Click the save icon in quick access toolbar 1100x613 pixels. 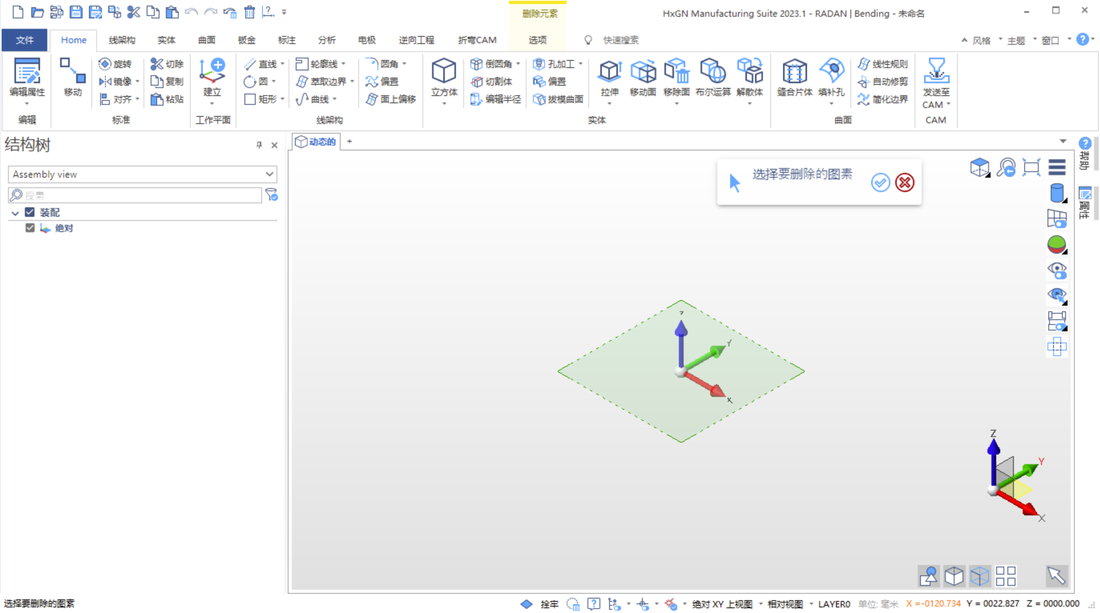[x=76, y=12]
